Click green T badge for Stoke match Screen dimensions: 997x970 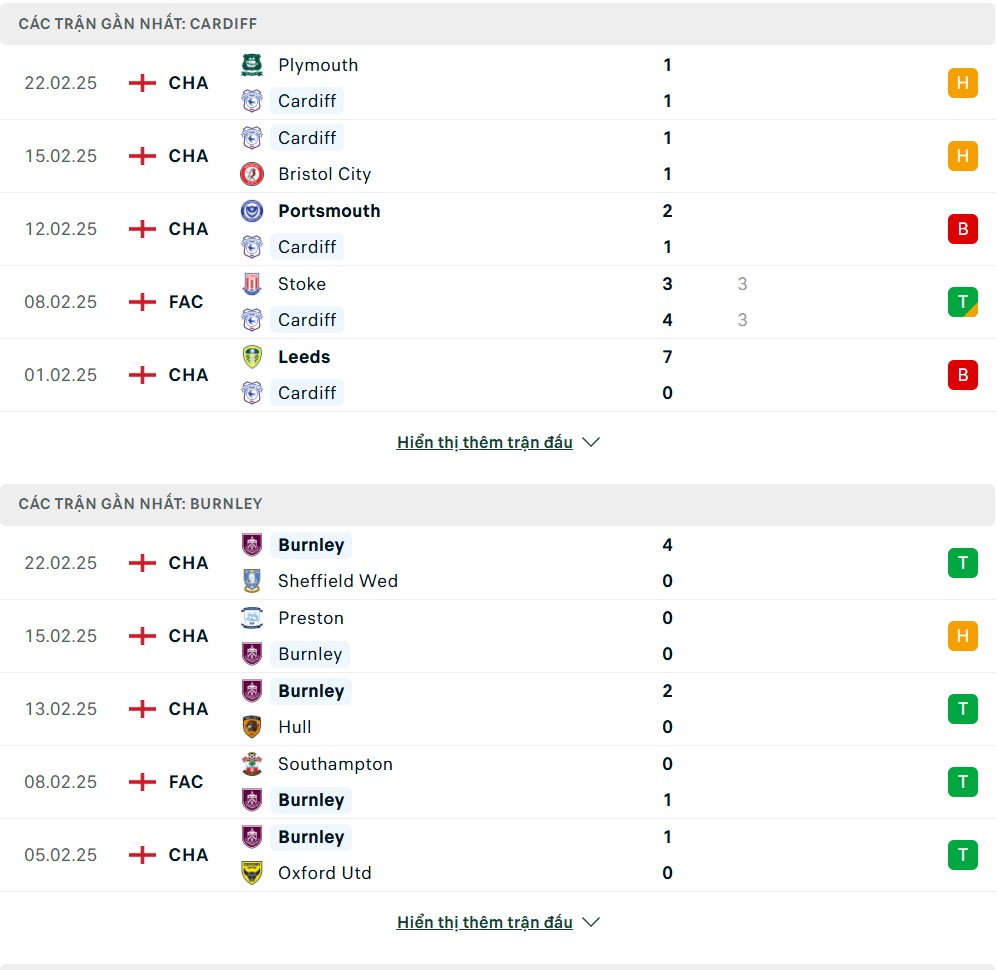(x=962, y=302)
